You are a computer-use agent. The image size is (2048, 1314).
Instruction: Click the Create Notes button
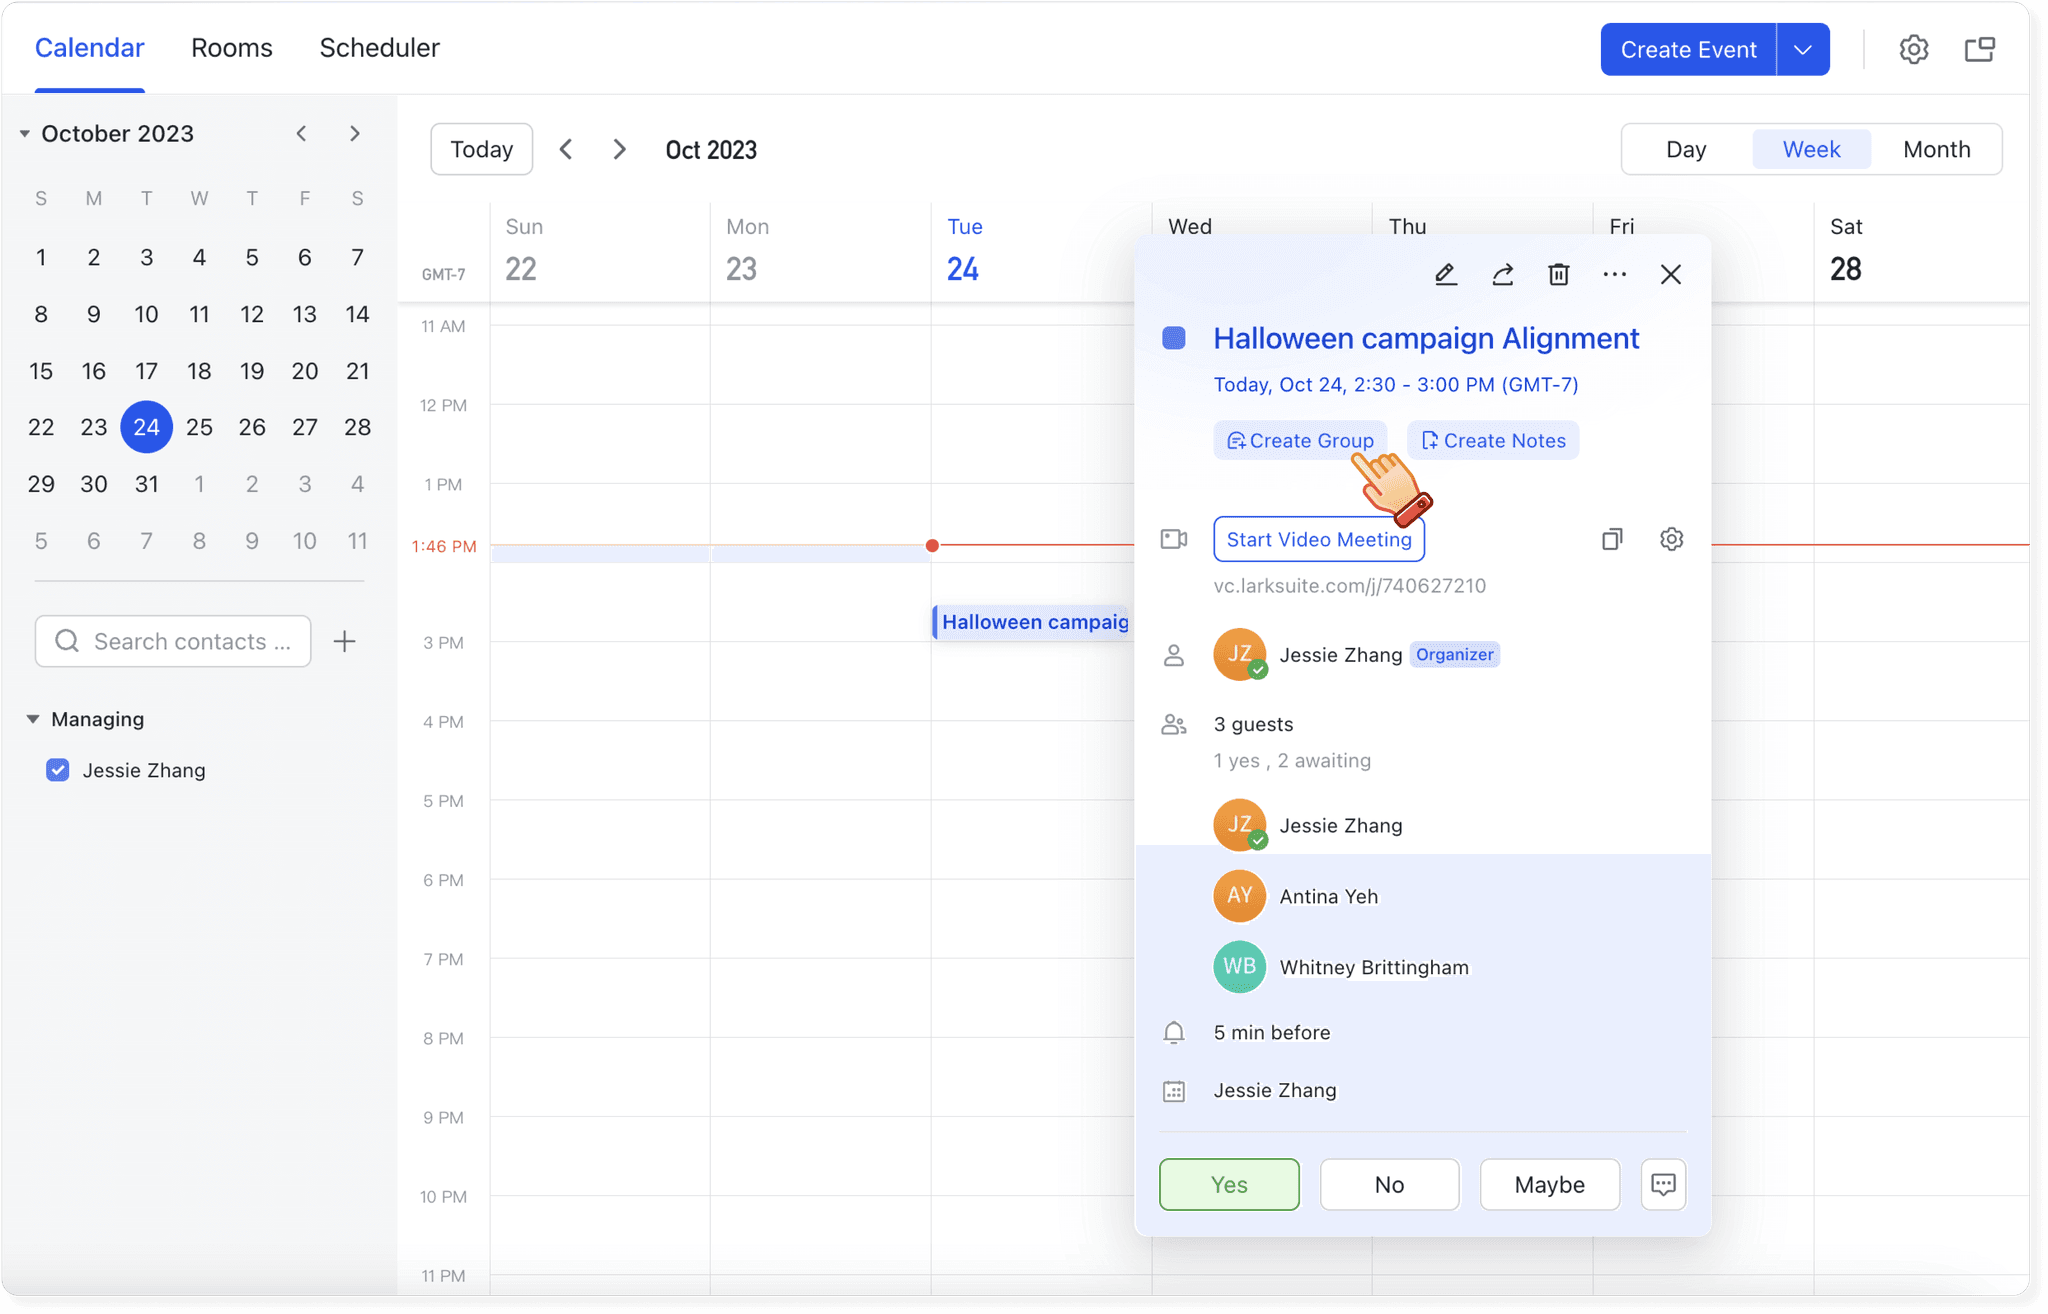[x=1493, y=440]
